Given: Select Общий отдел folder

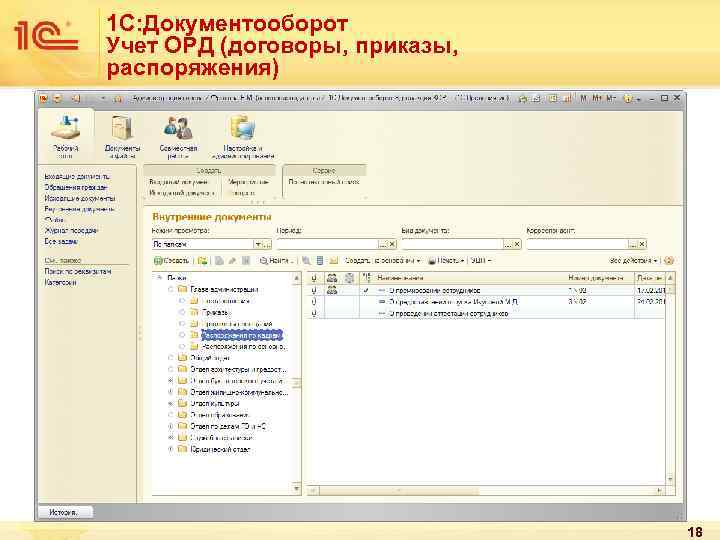Looking at the screenshot, I should coord(209,358).
